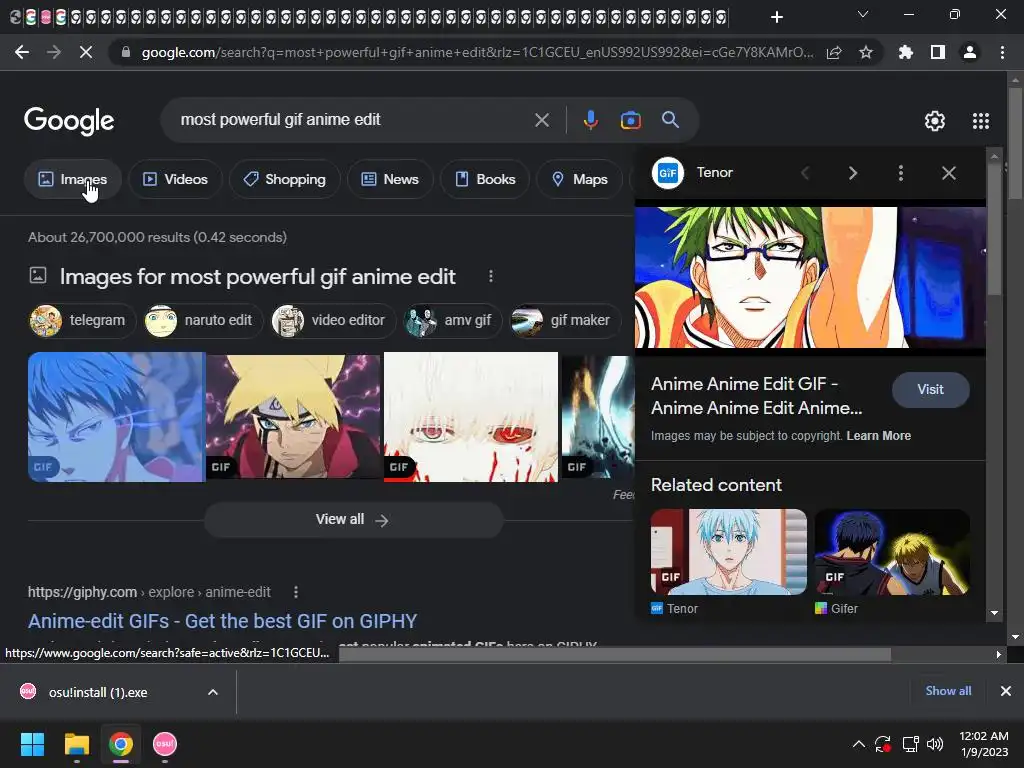Open the Google apps grid
The height and width of the screenshot is (768, 1024).
click(x=981, y=121)
